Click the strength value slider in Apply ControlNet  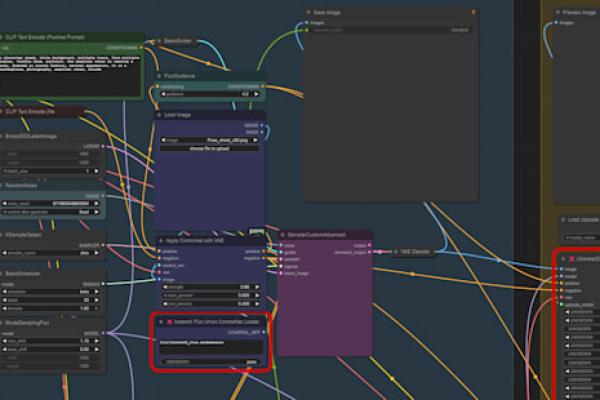(211, 287)
